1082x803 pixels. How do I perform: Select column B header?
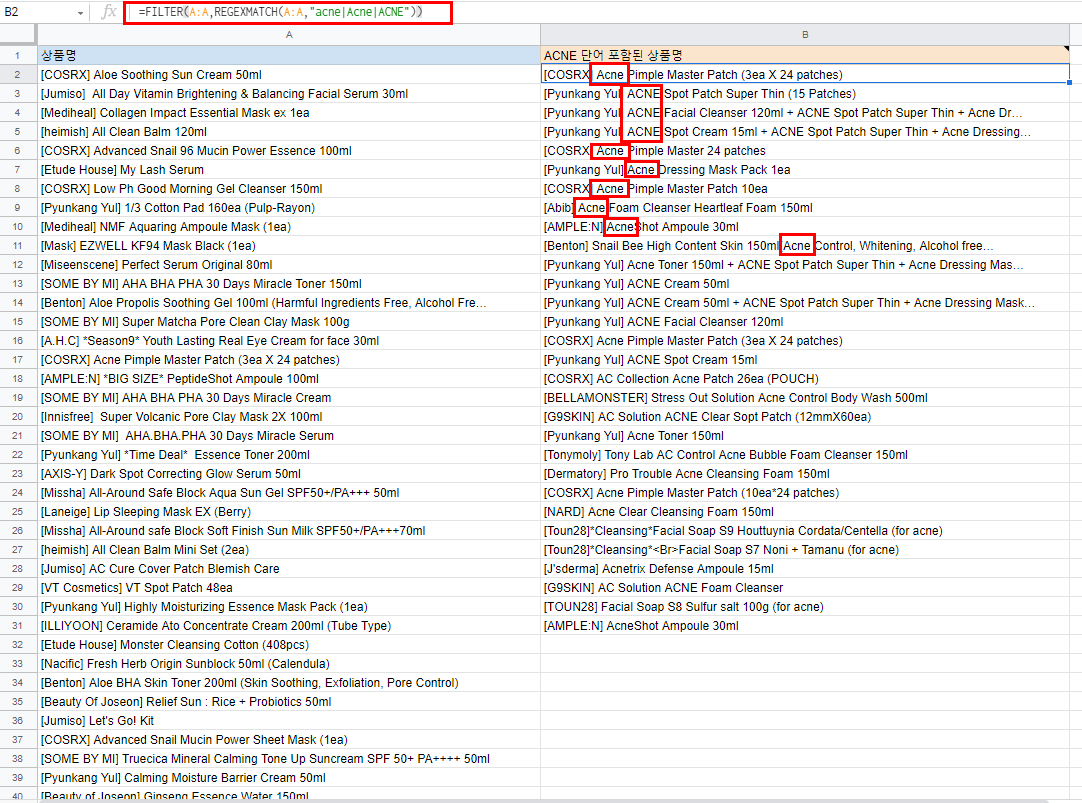(x=805, y=34)
